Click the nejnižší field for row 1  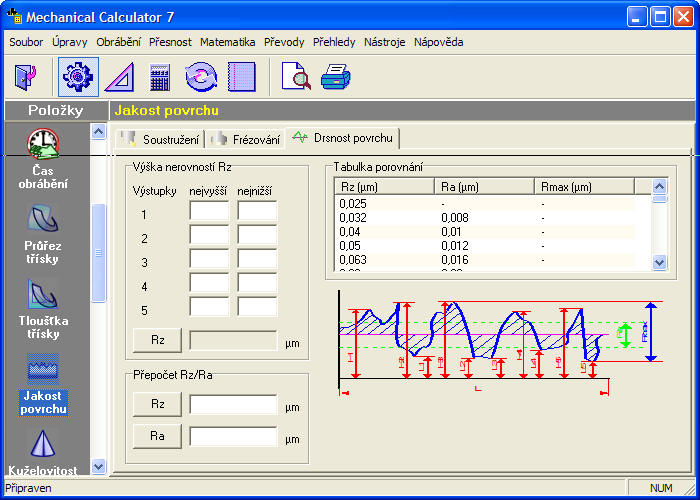[x=257, y=211]
